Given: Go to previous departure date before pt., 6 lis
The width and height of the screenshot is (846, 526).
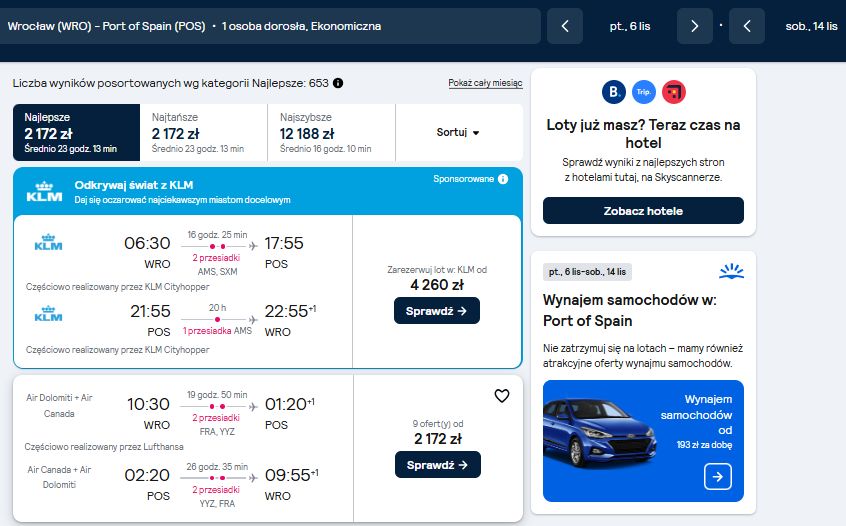Looking at the screenshot, I should point(565,26).
